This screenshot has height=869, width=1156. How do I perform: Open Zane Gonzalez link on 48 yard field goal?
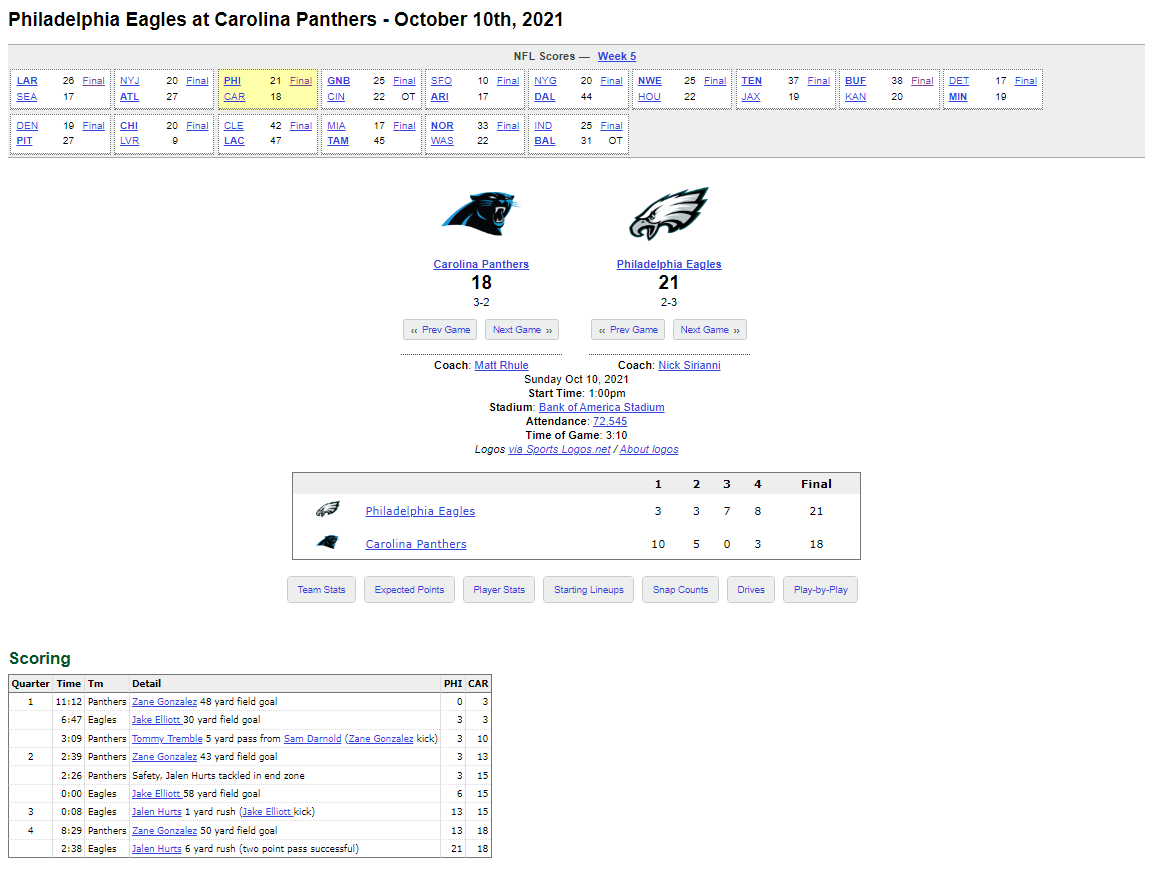tap(164, 702)
